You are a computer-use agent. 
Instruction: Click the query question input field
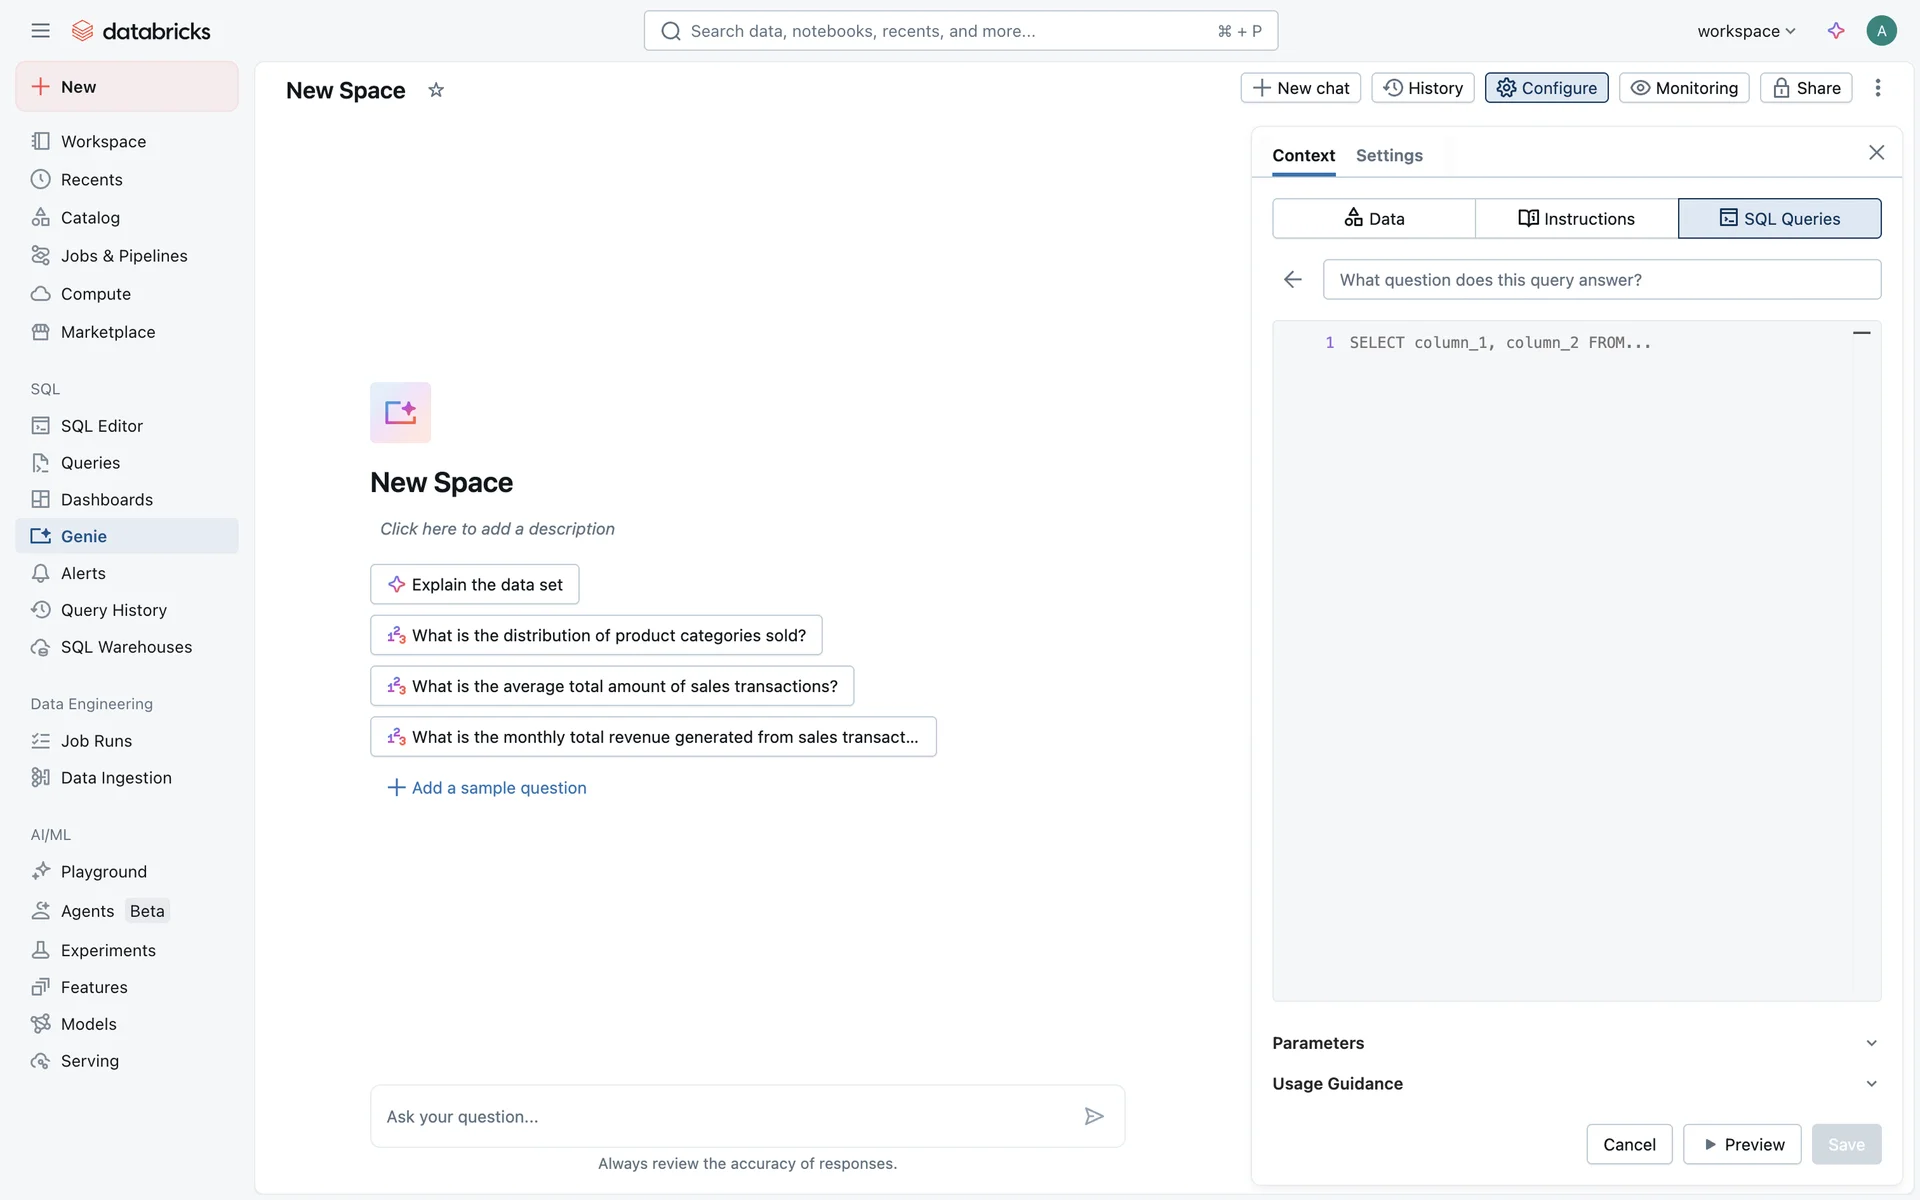click(1601, 280)
